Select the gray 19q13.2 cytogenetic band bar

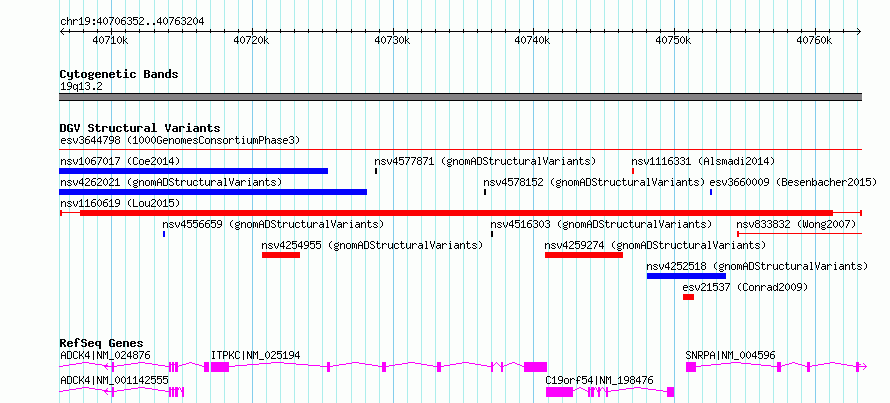[460, 97]
